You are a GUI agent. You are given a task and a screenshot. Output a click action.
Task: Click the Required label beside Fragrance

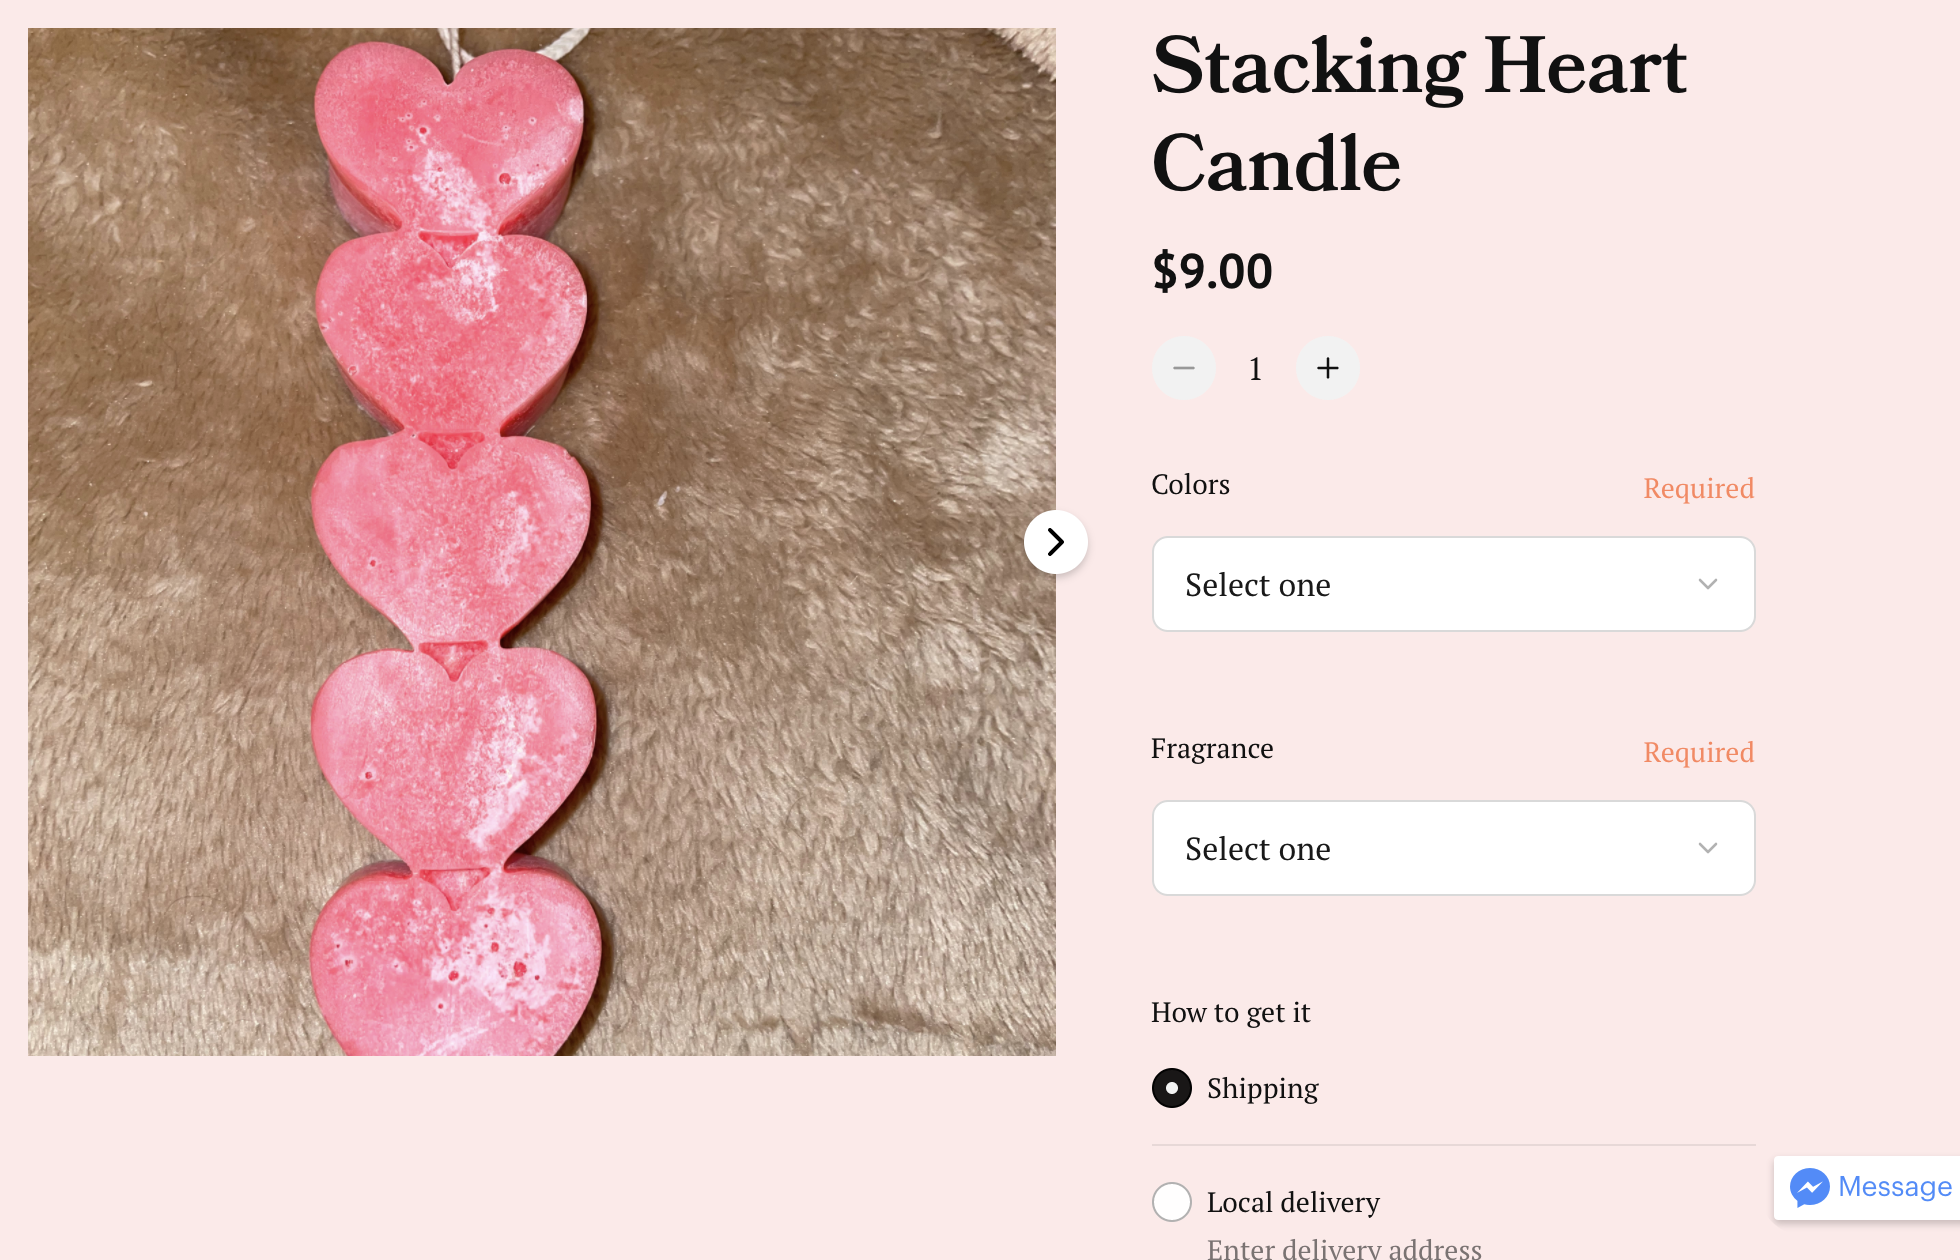click(x=1698, y=752)
